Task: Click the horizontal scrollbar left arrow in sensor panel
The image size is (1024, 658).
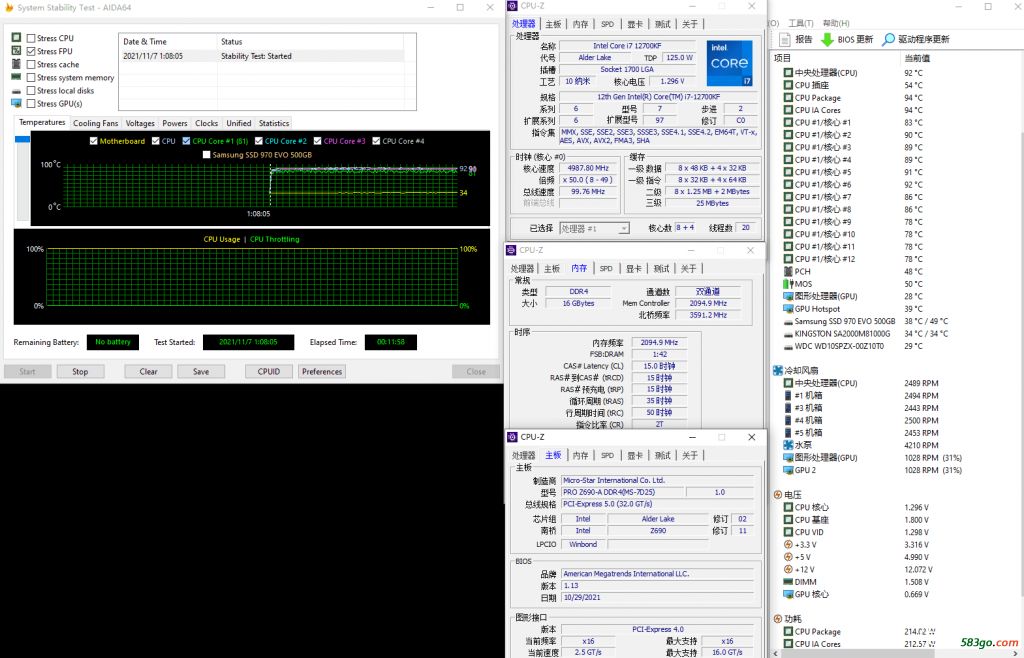Action: click(776, 653)
